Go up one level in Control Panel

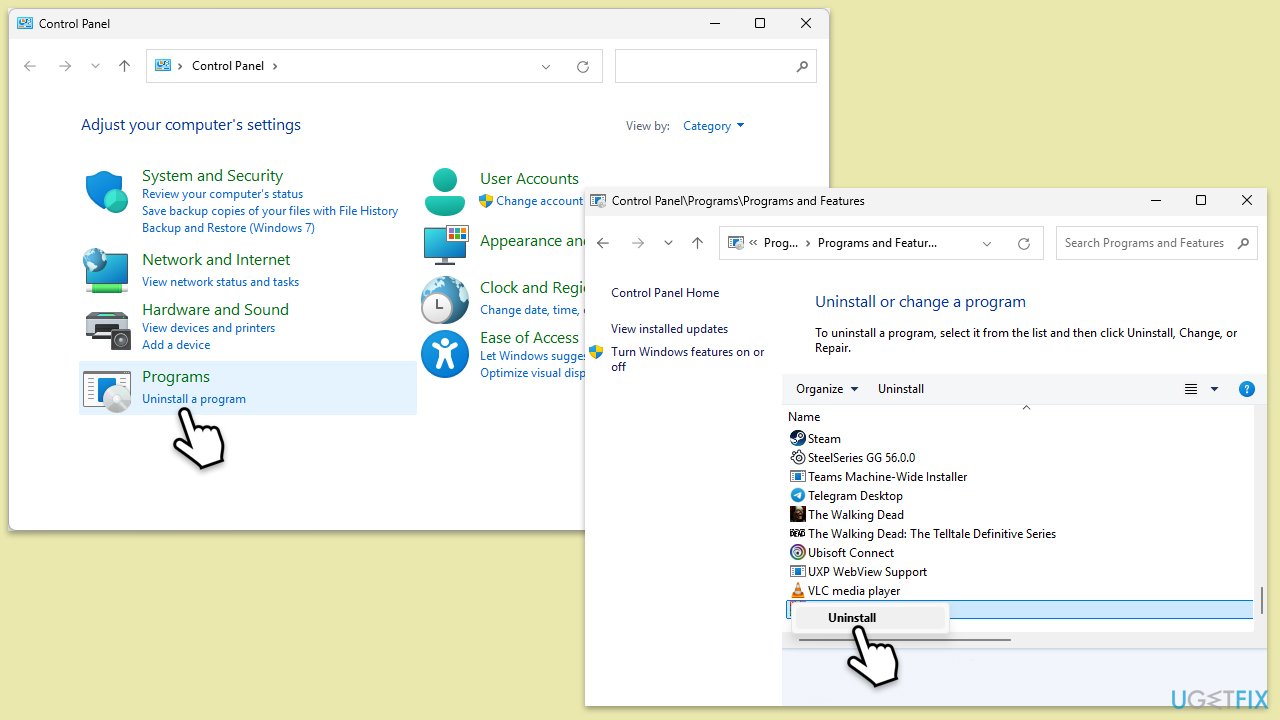(x=124, y=66)
